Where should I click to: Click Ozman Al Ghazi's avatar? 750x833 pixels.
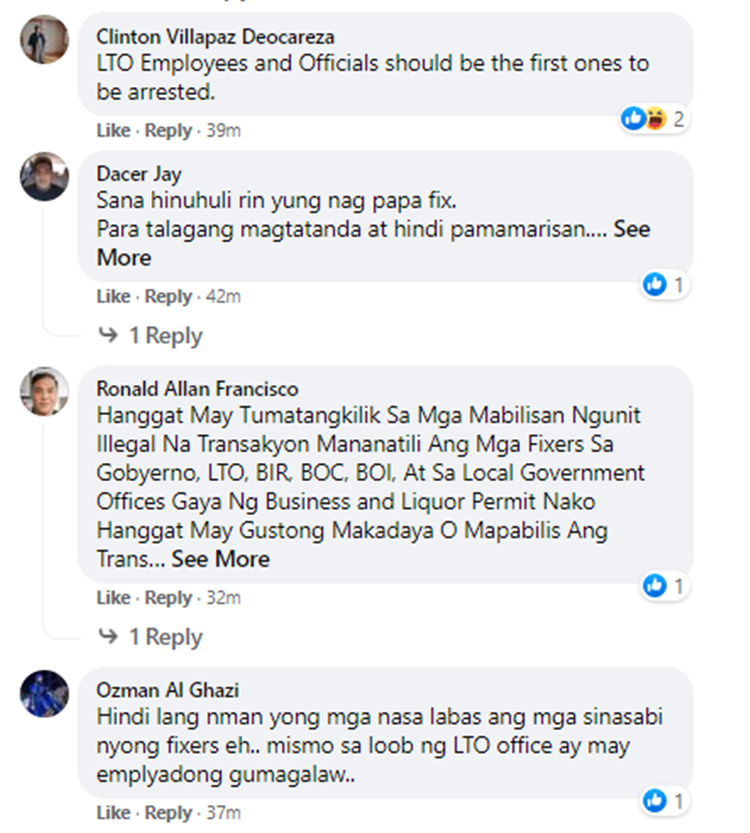click(x=45, y=693)
